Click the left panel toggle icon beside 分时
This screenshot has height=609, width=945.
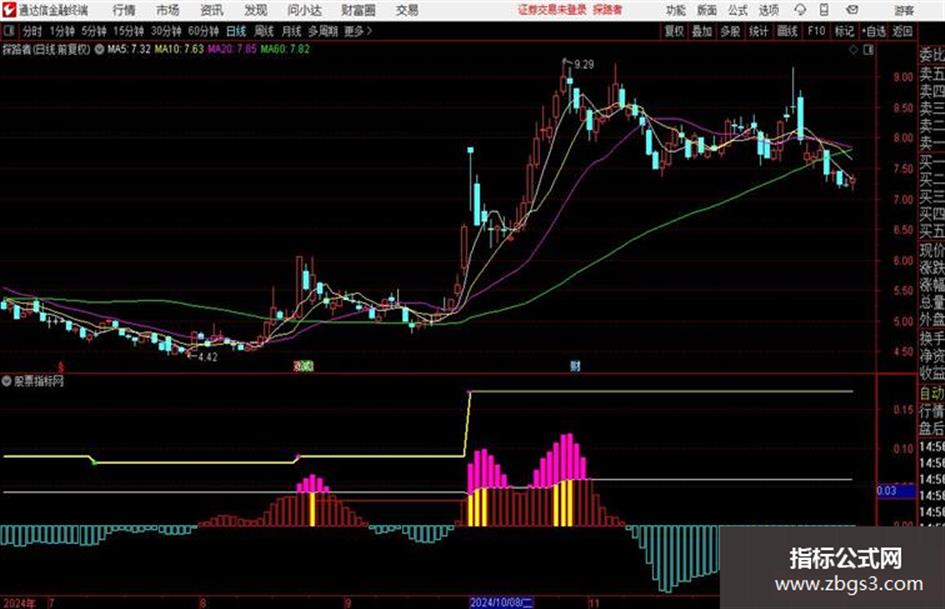coord(8,31)
